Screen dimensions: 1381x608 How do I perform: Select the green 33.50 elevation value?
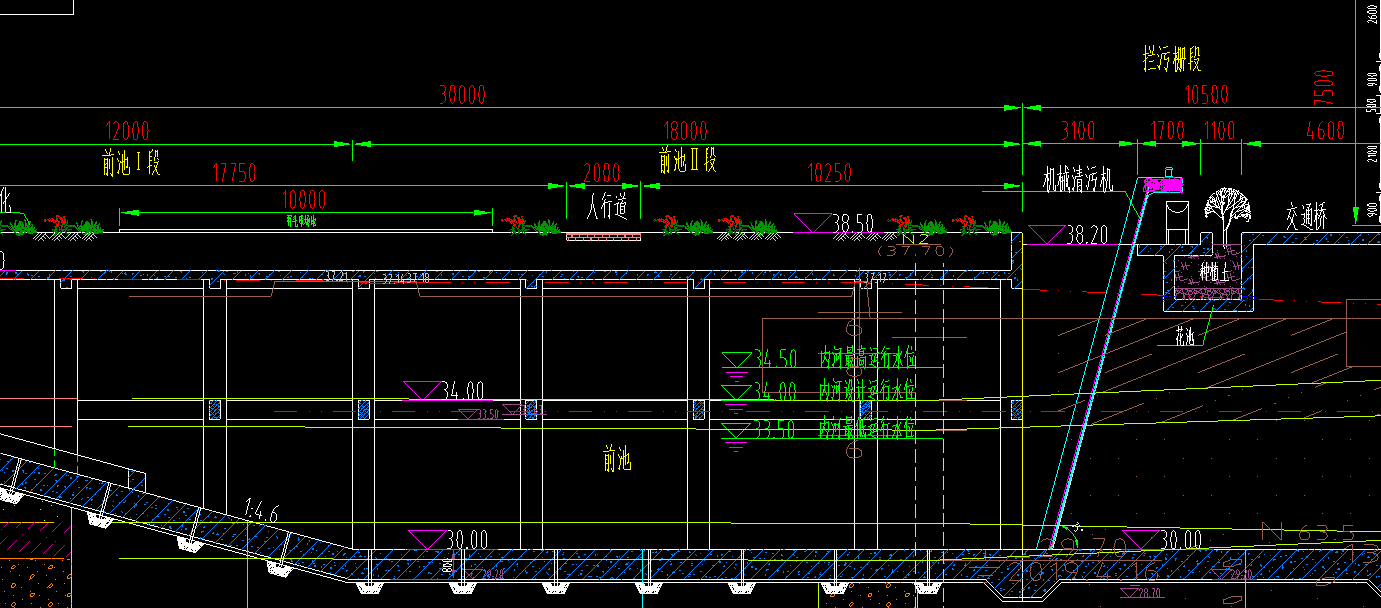point(776,429)
